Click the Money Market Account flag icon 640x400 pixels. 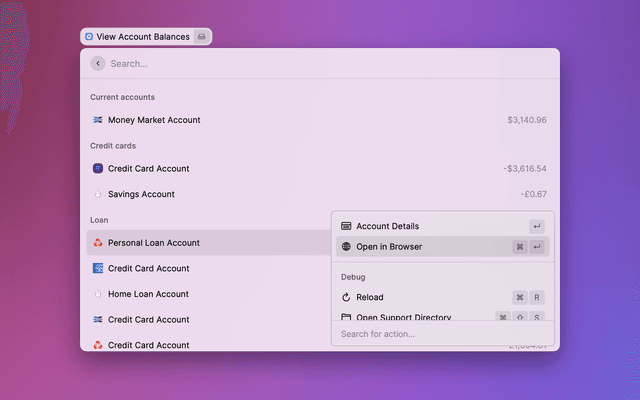(98, 120)
